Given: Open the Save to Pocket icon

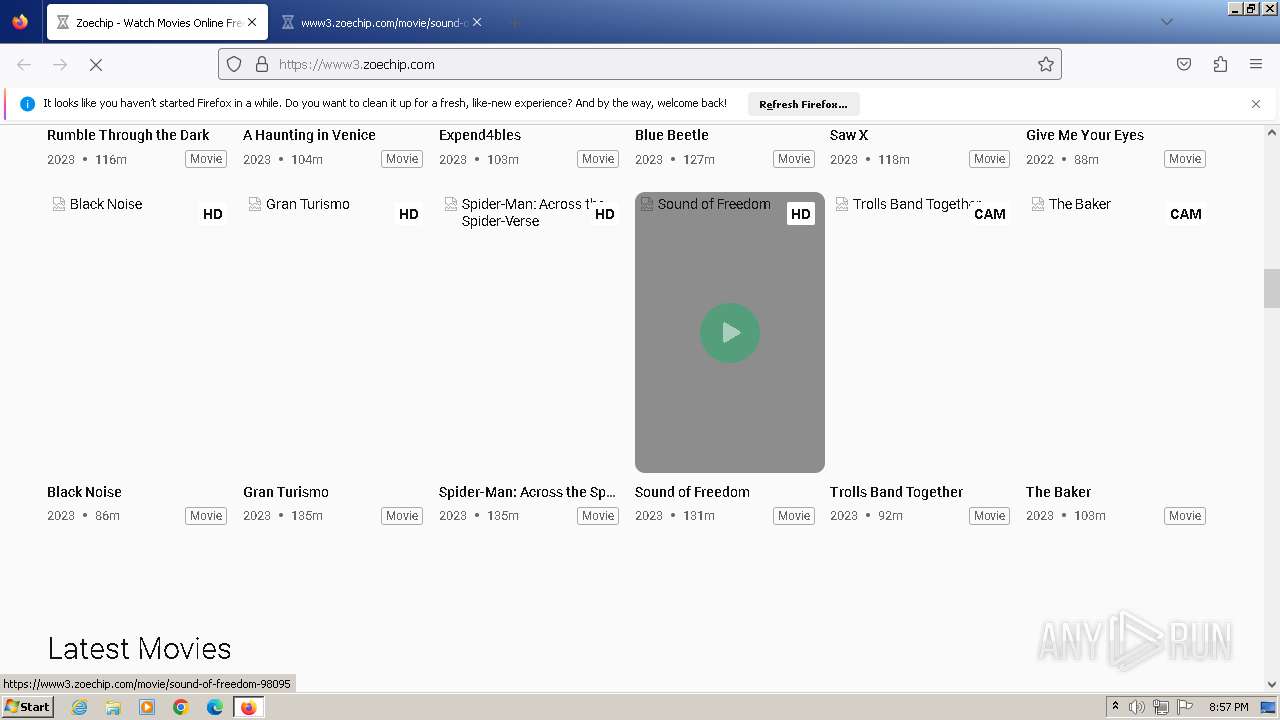Looking at the screenshot, I should point(1184,64).
